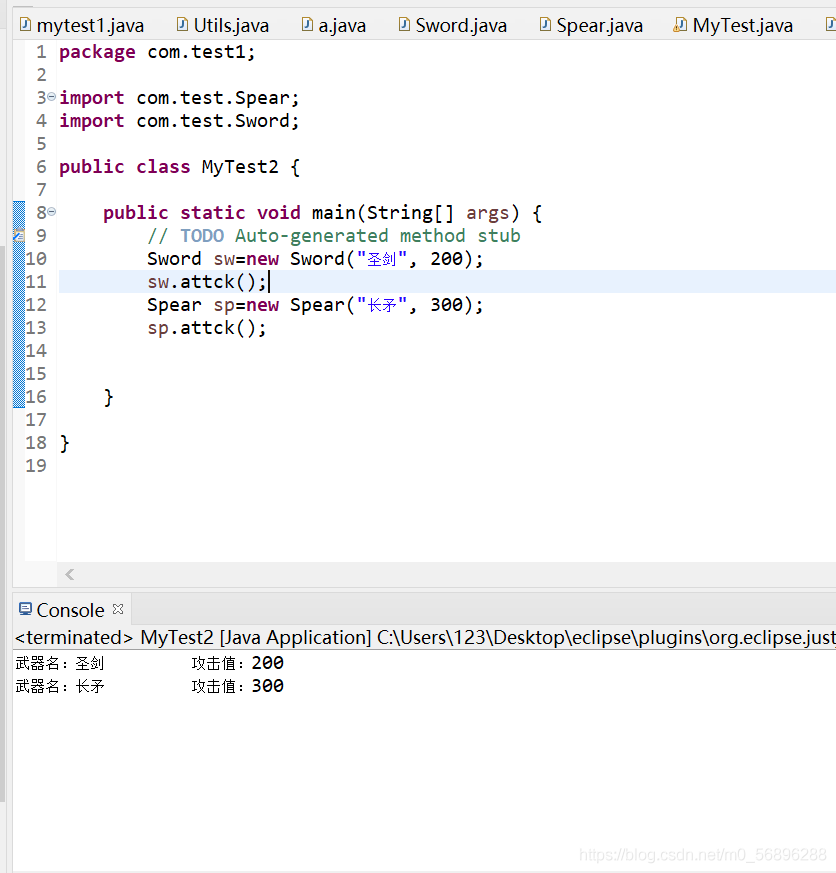Screen dimensions: 836x873
Task: Click the file icon on Sword.java tab
Action: (404, 24)
